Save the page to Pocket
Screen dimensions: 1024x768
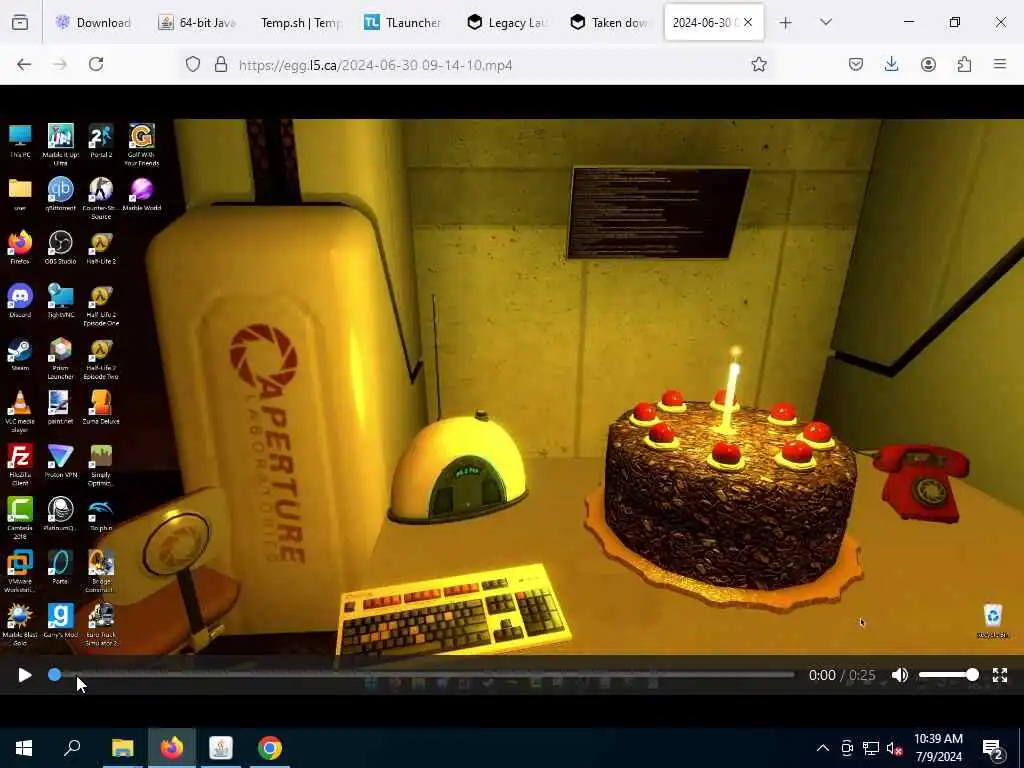[856, 64]
